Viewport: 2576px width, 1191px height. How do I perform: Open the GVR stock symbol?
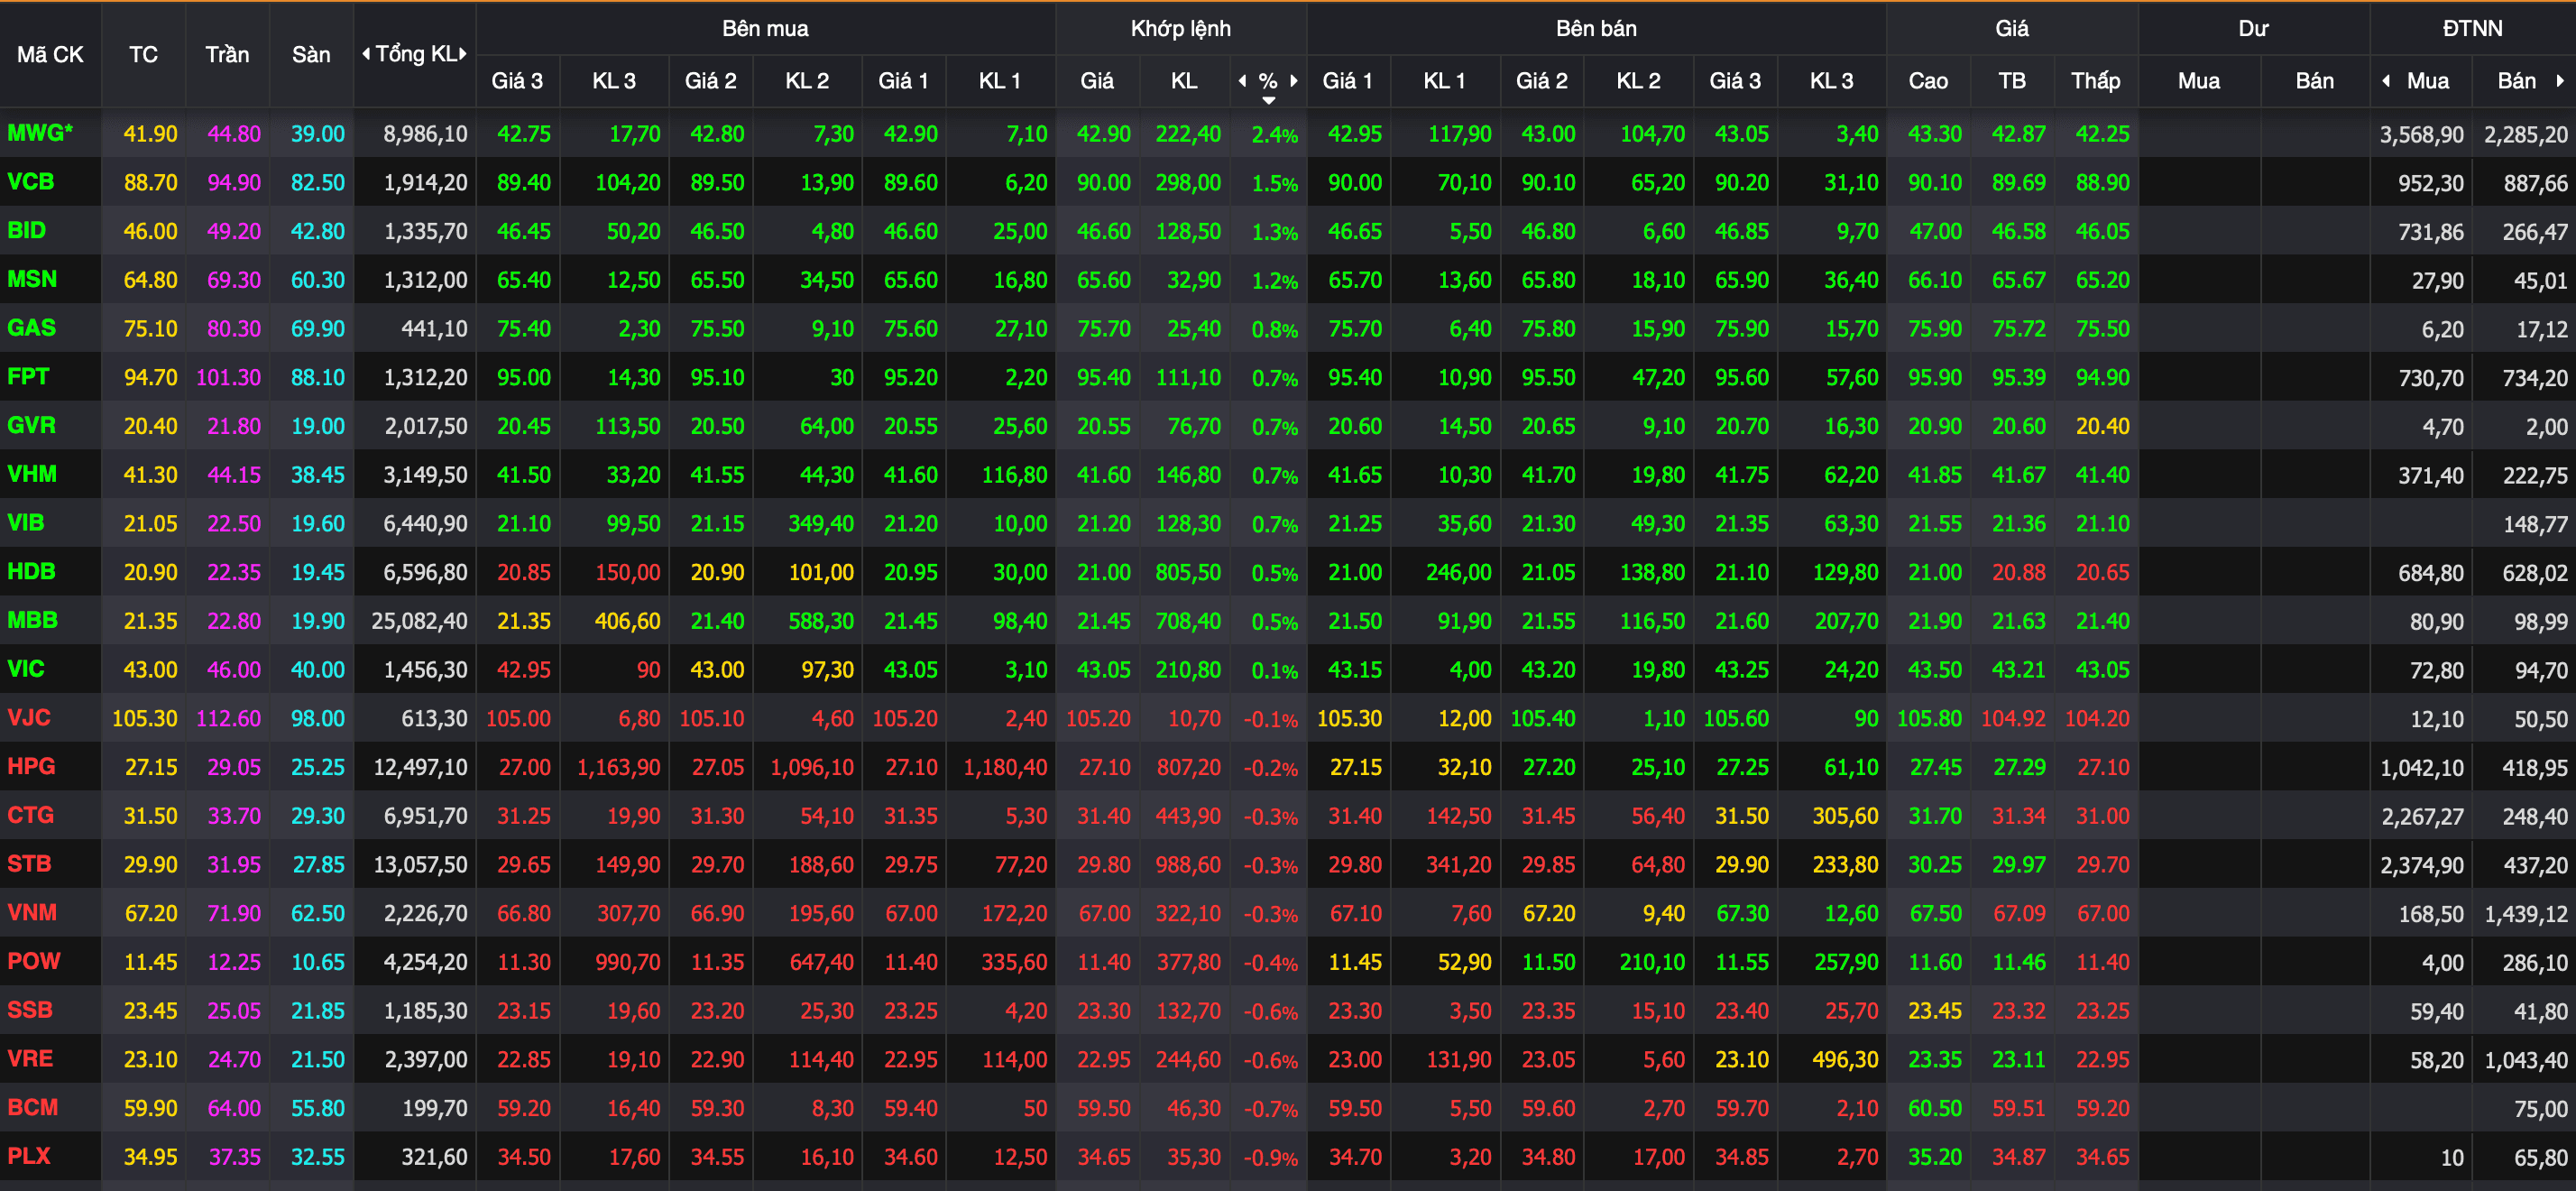click(32, 425)
